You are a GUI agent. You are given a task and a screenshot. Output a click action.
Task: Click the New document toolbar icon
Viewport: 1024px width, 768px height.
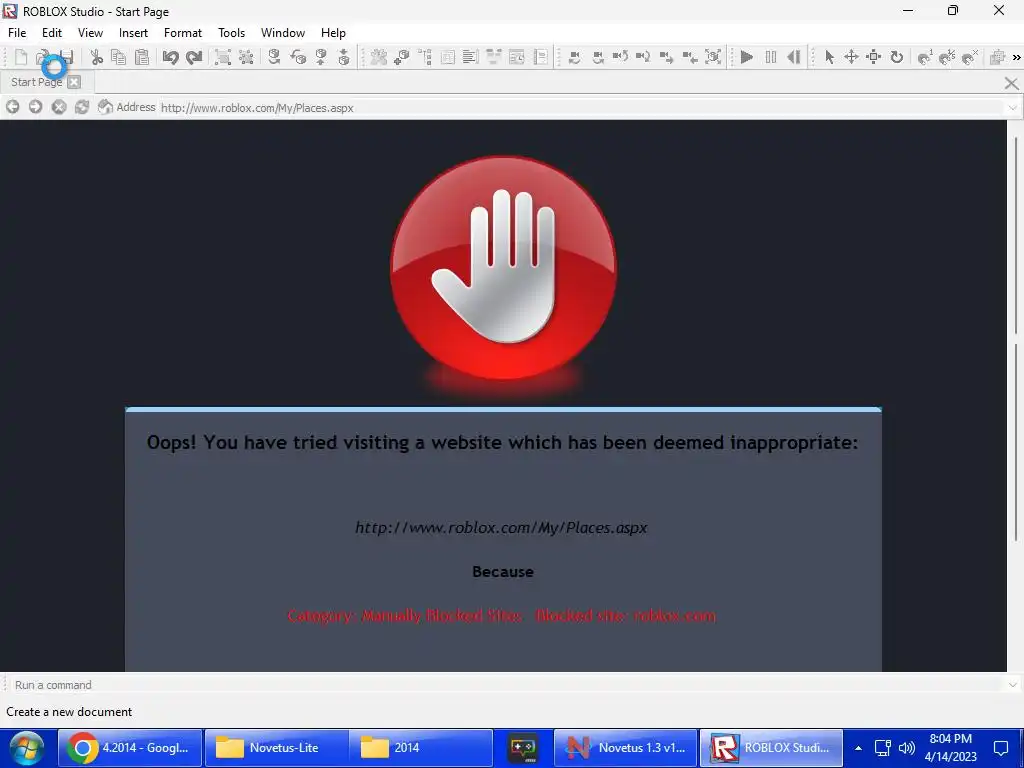tap(21, 57)
